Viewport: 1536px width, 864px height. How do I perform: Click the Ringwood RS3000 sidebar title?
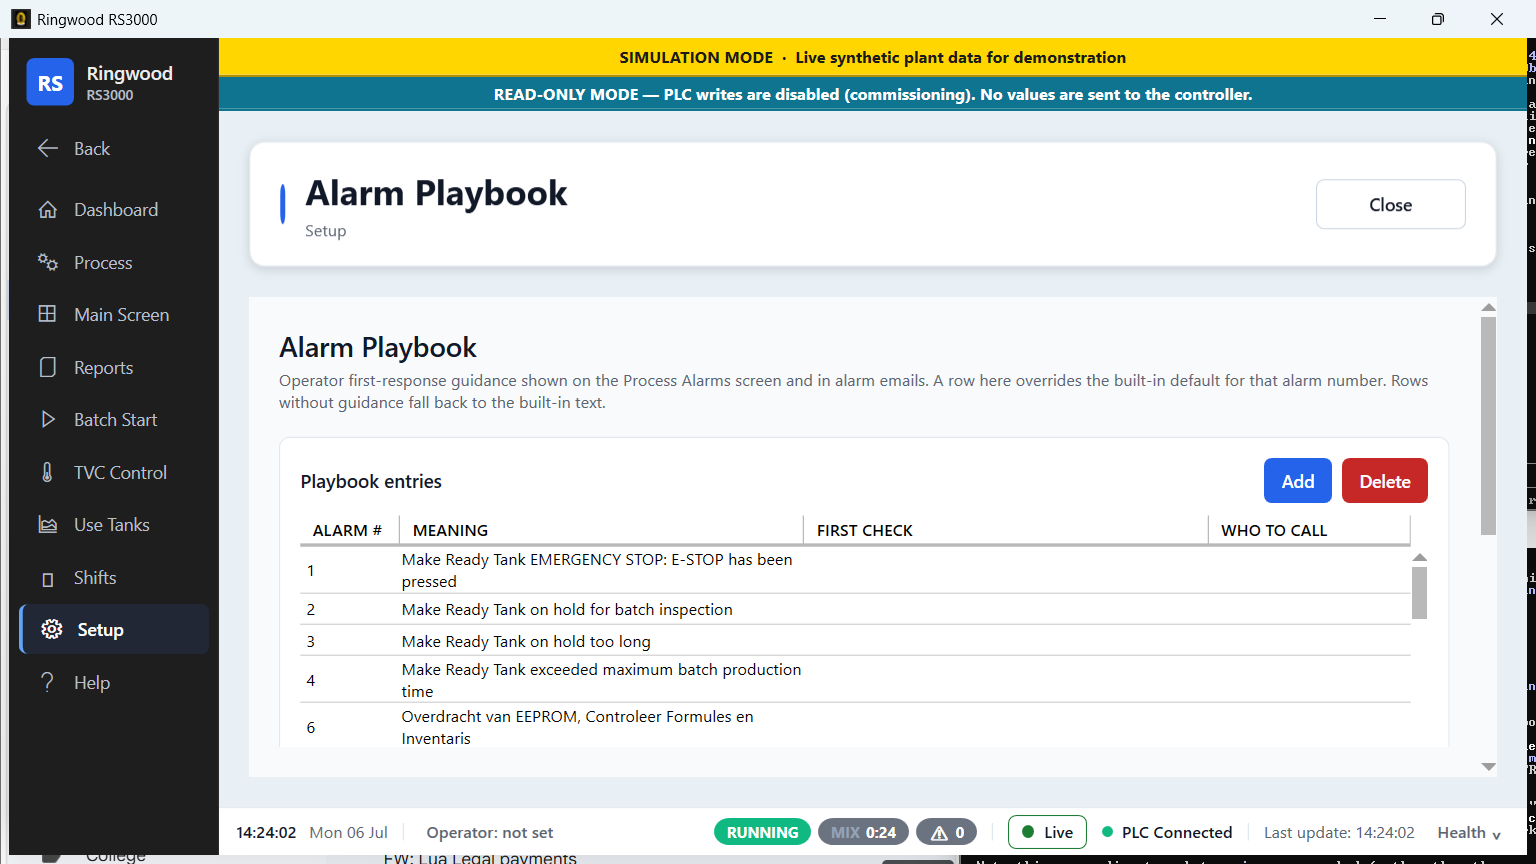click(129, 83)
